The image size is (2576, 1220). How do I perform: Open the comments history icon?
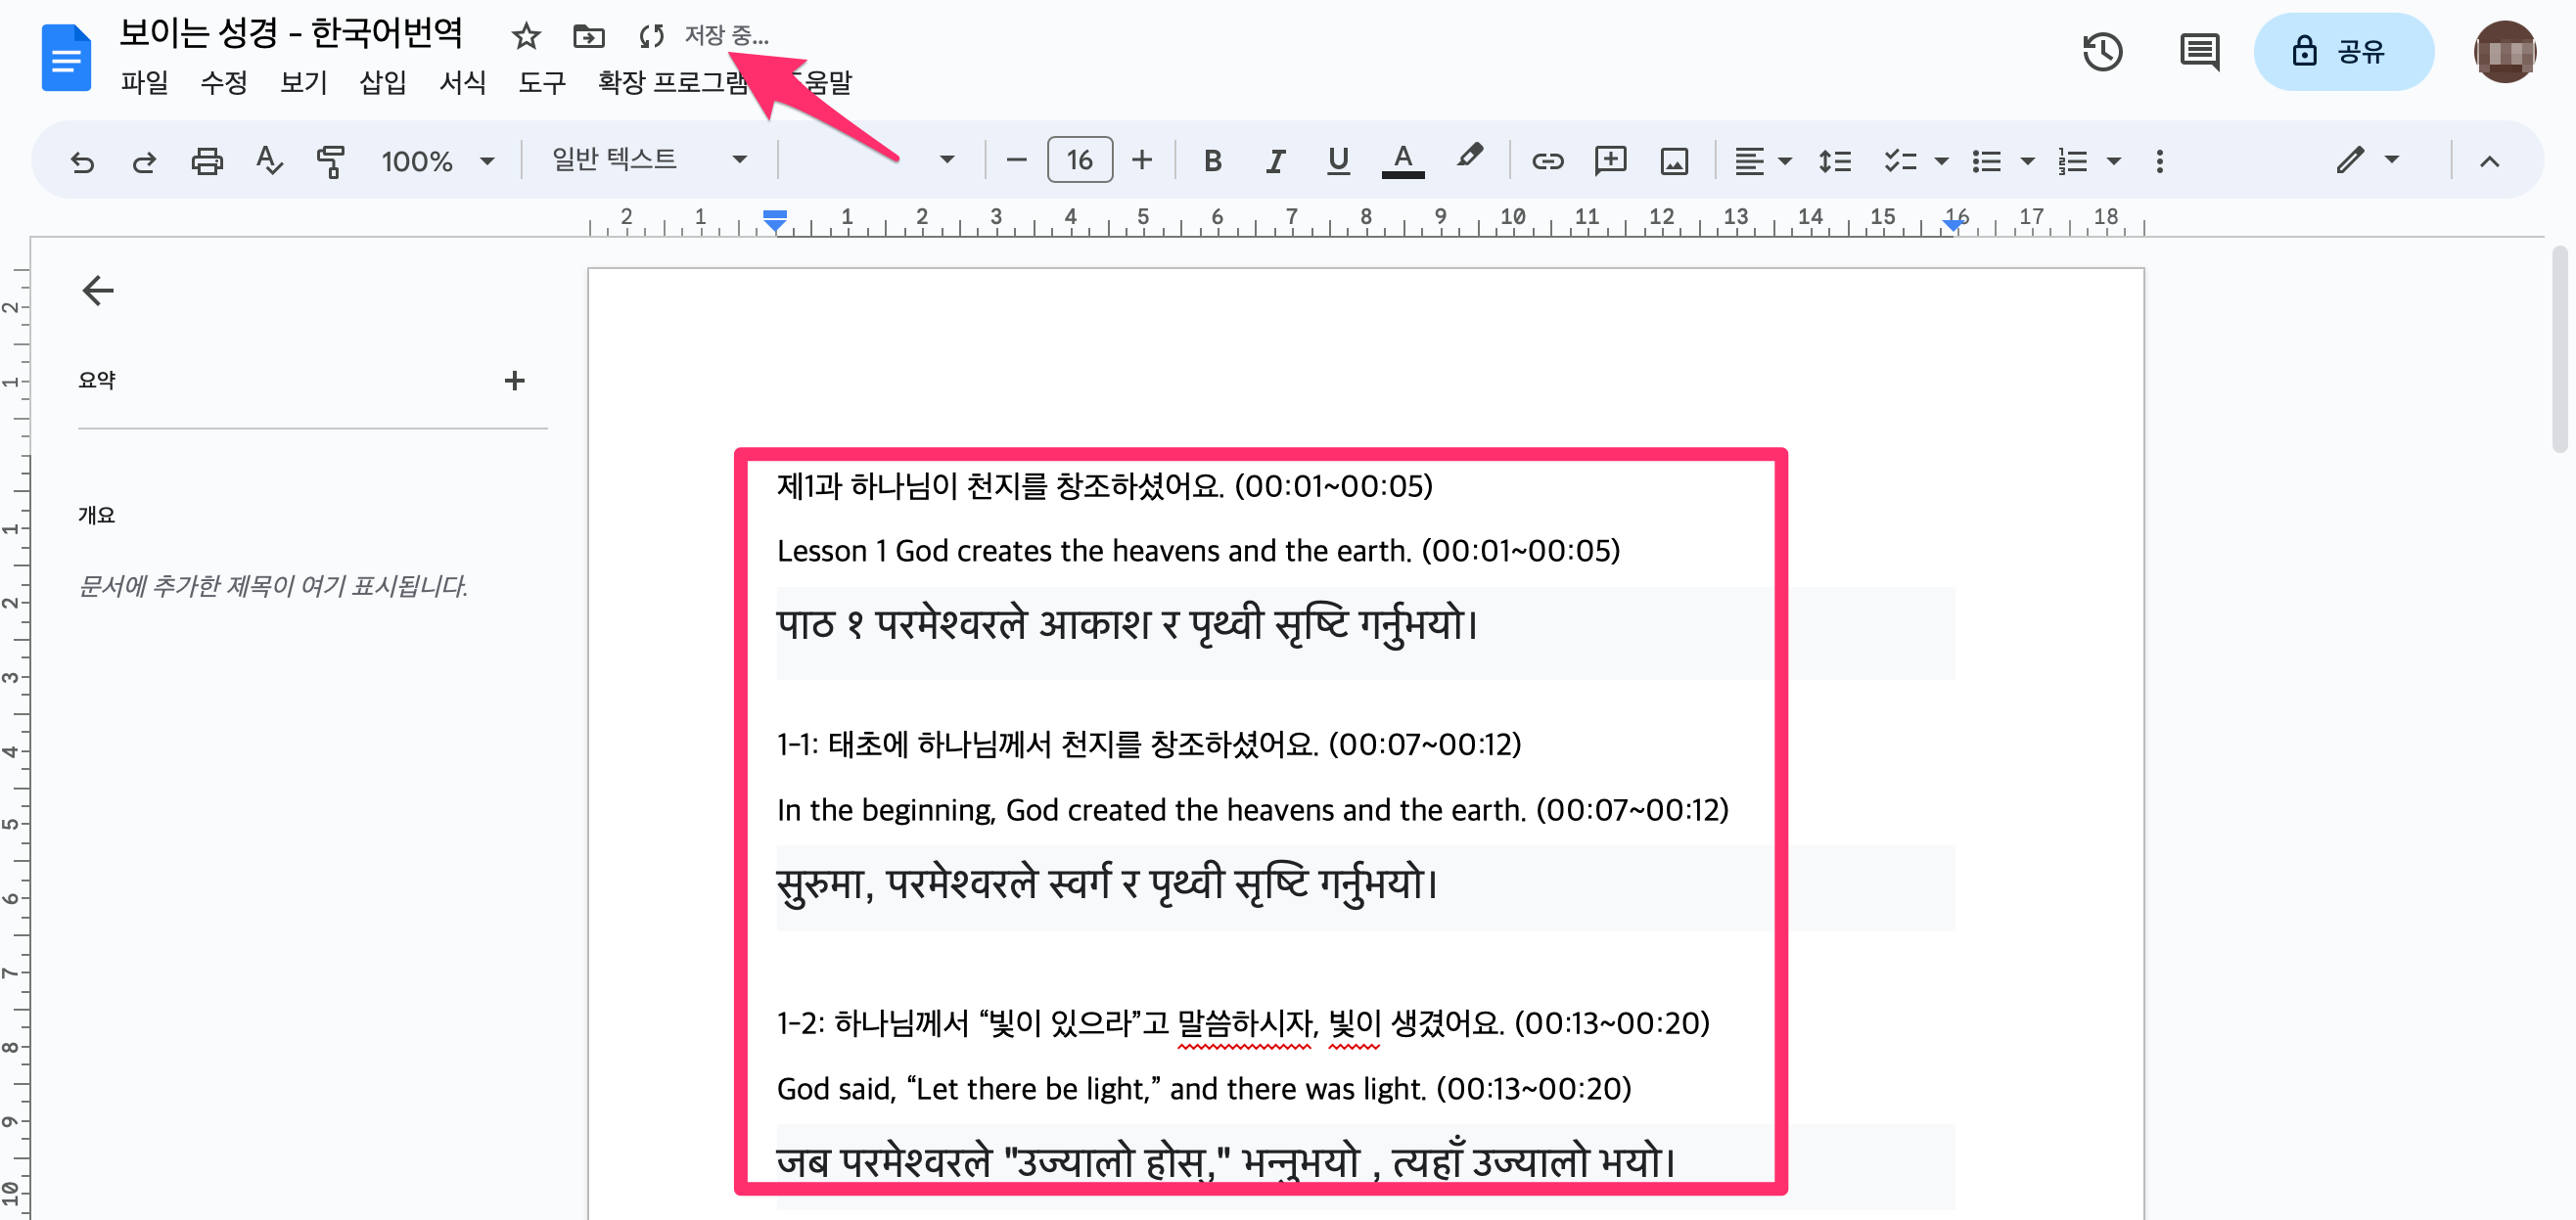[2198, 52]
